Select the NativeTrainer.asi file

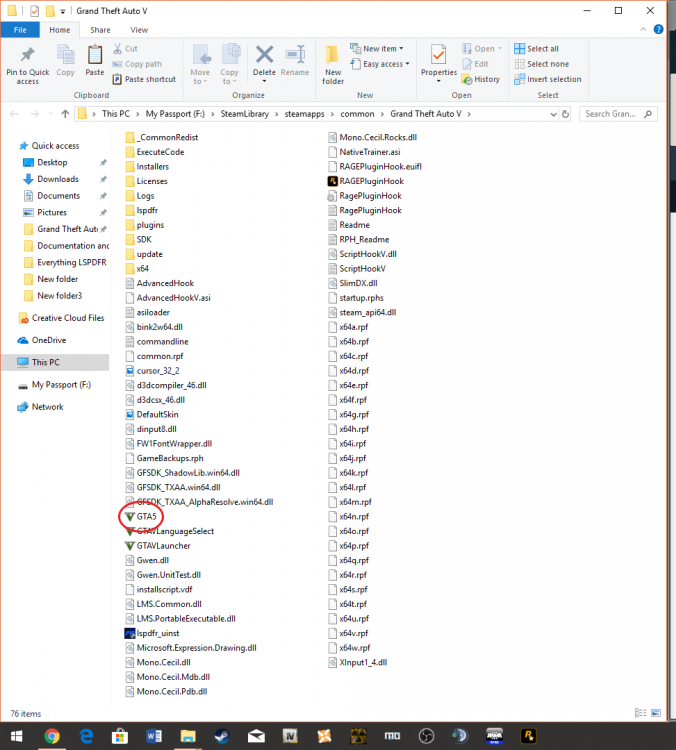pyautogui.click(x=364, y=152)
